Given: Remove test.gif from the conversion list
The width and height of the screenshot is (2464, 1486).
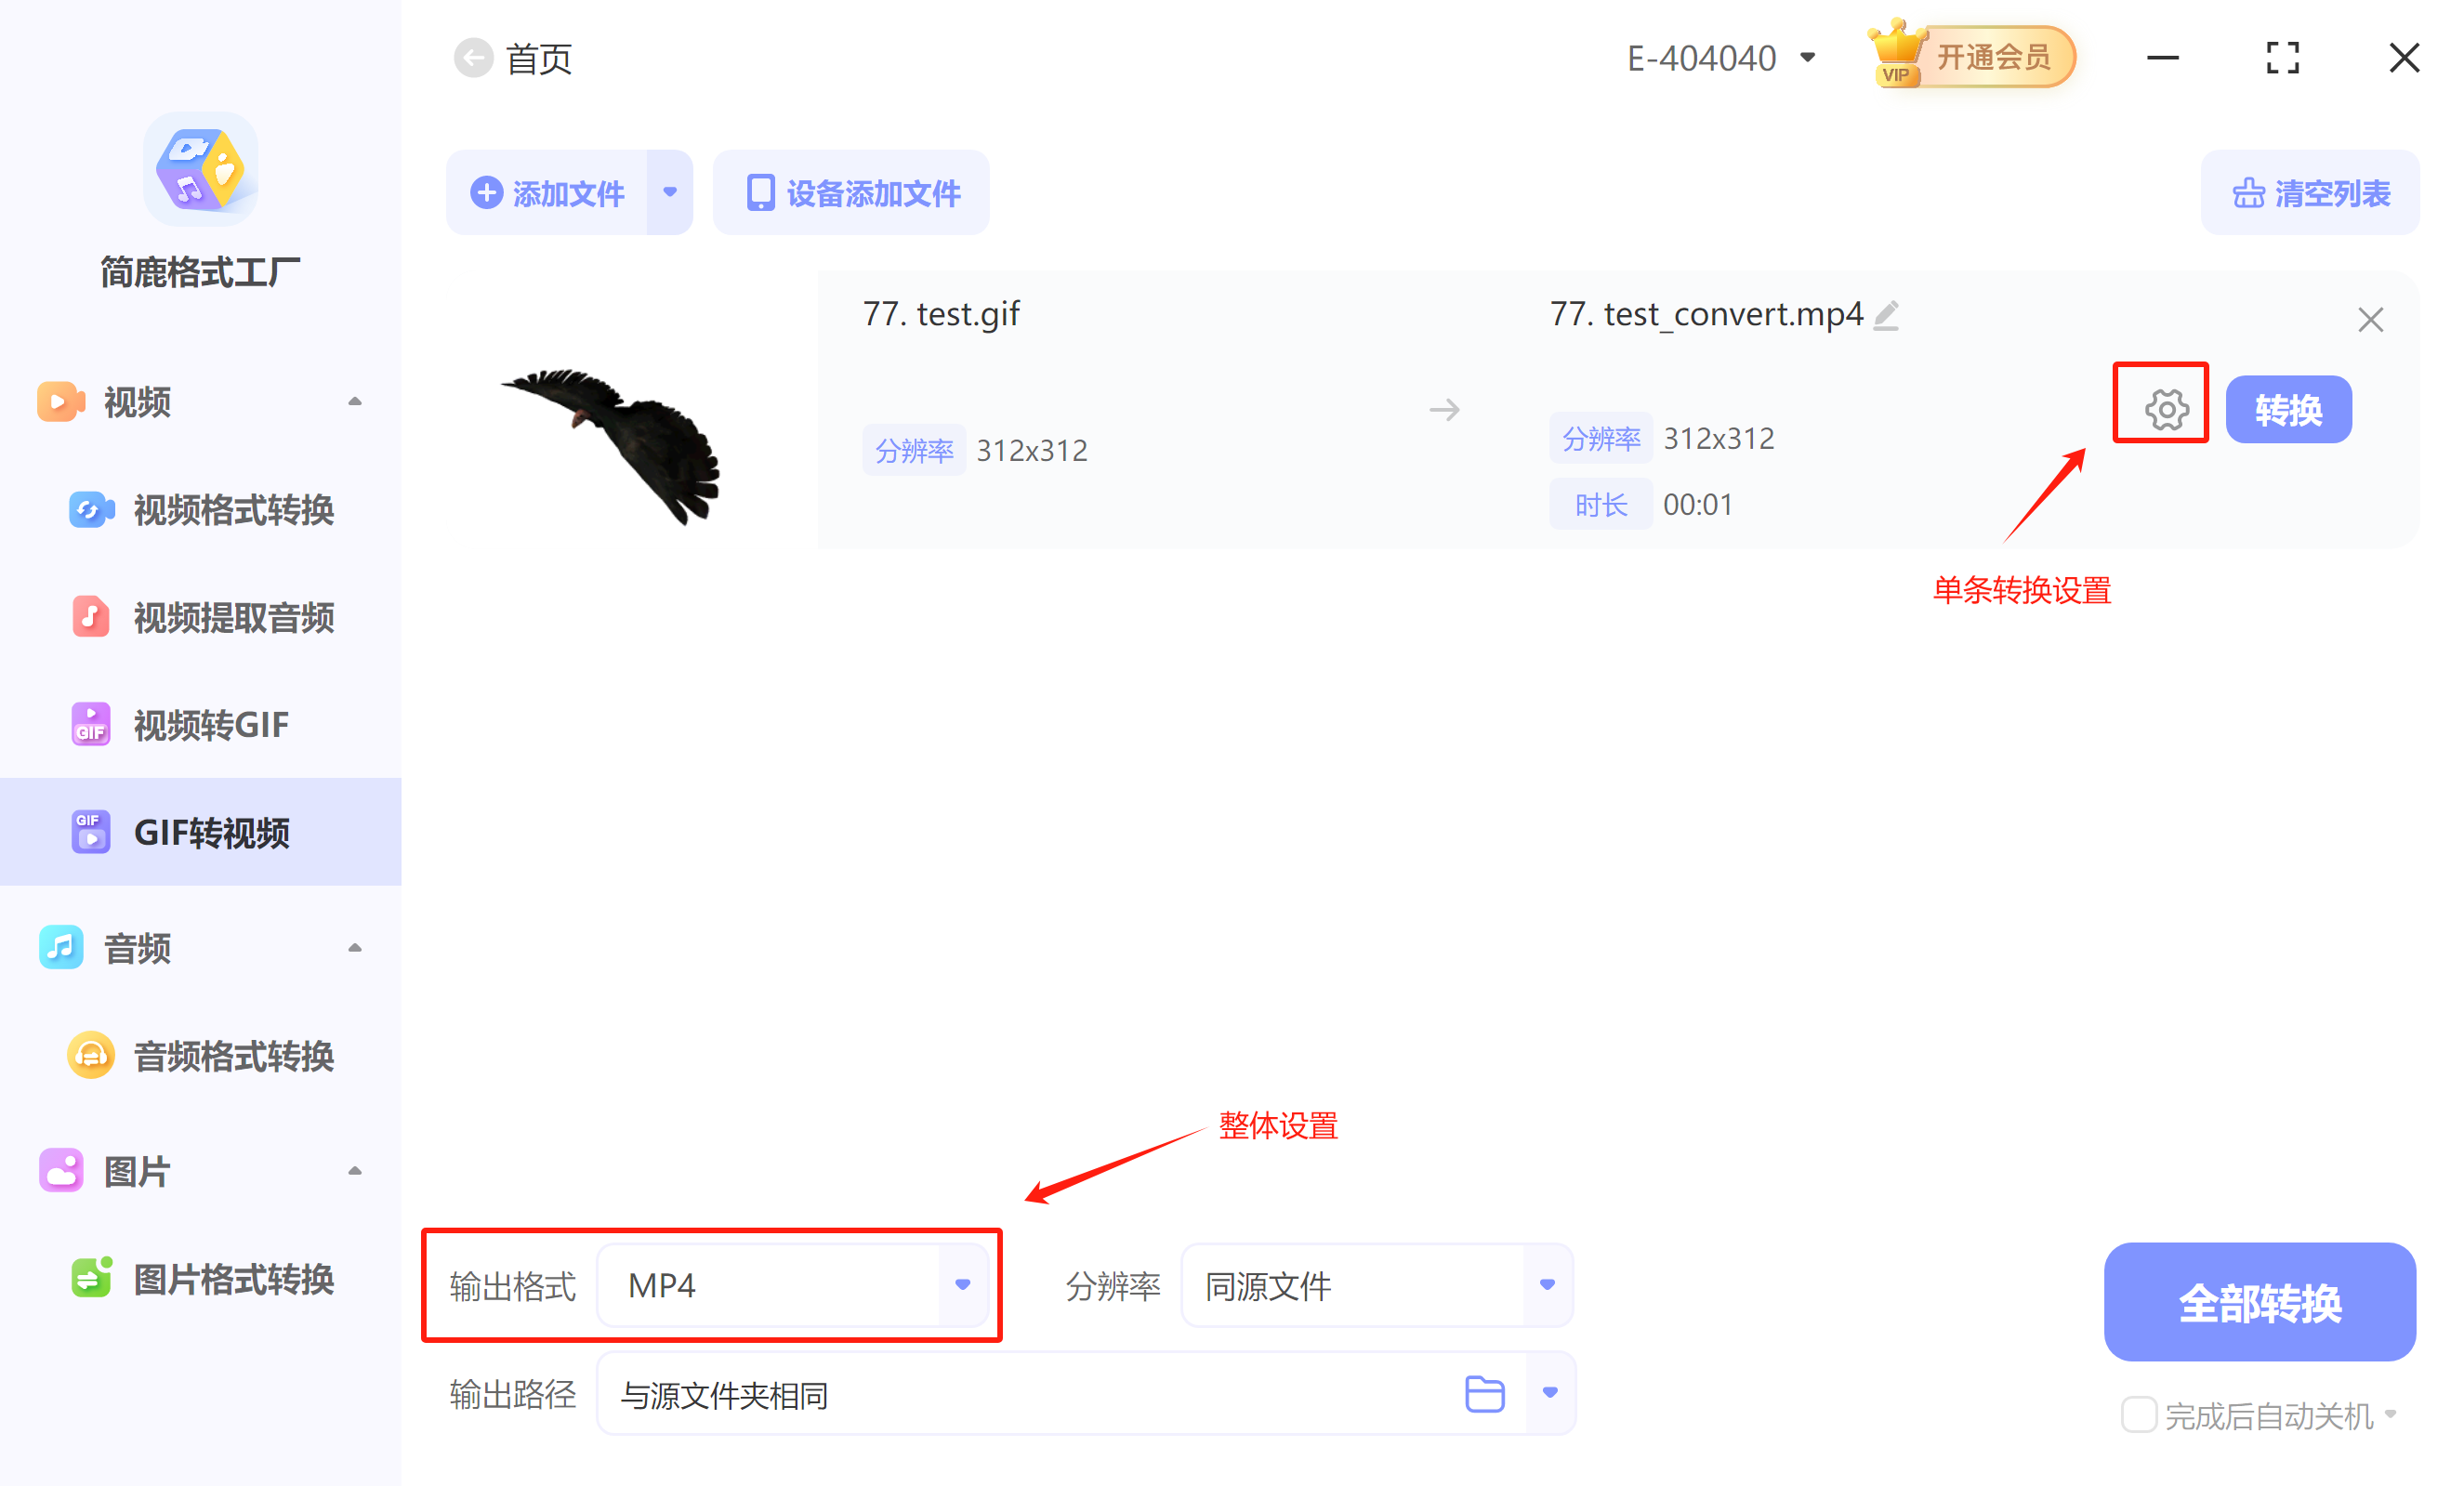Looking at the screenshot, I should pos(2370,319).
